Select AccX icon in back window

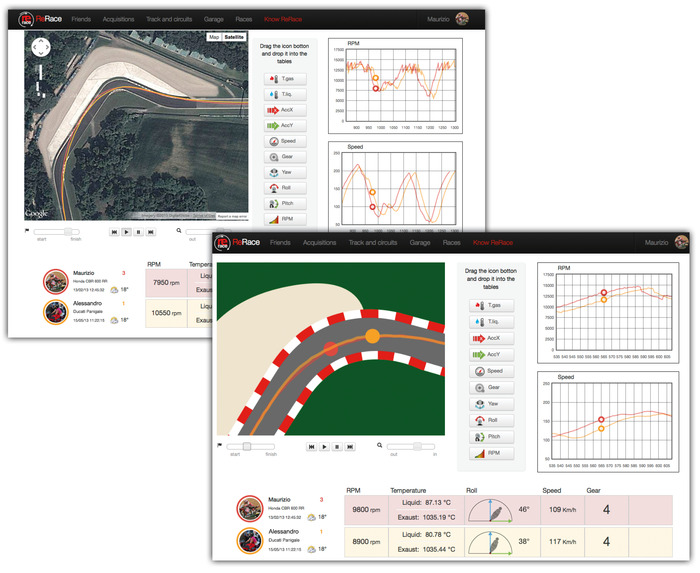(273, 110)
